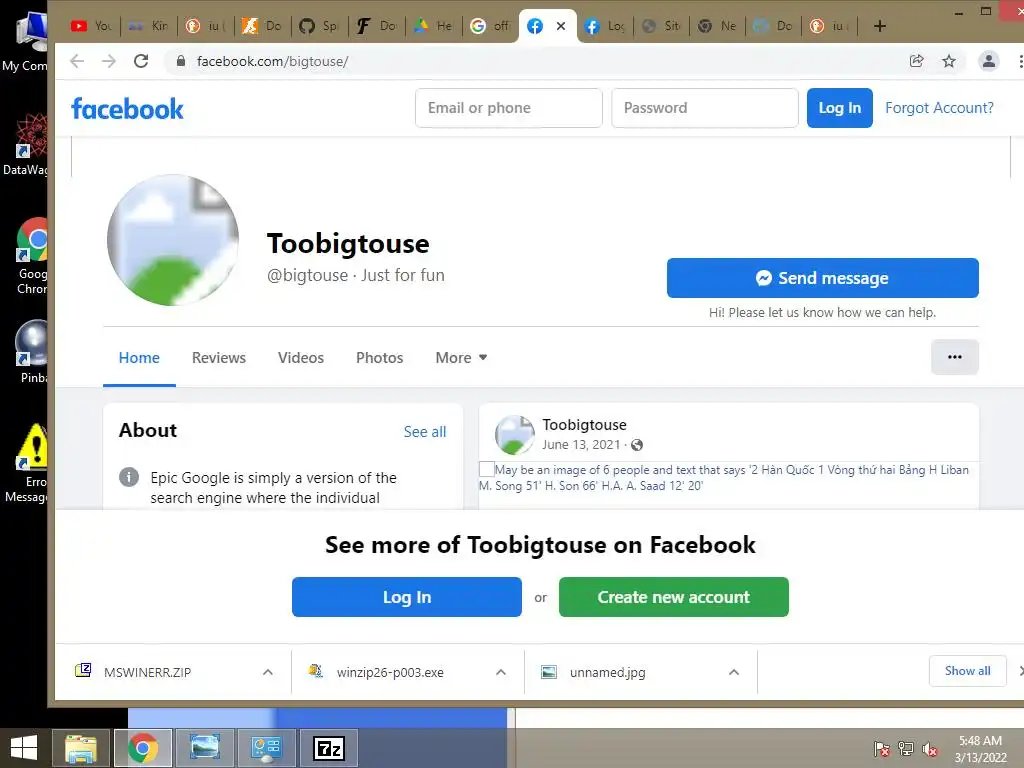This screenshot has height=768, width=1024.
Task: Click the network tray icon
Action: coord(906,749)
